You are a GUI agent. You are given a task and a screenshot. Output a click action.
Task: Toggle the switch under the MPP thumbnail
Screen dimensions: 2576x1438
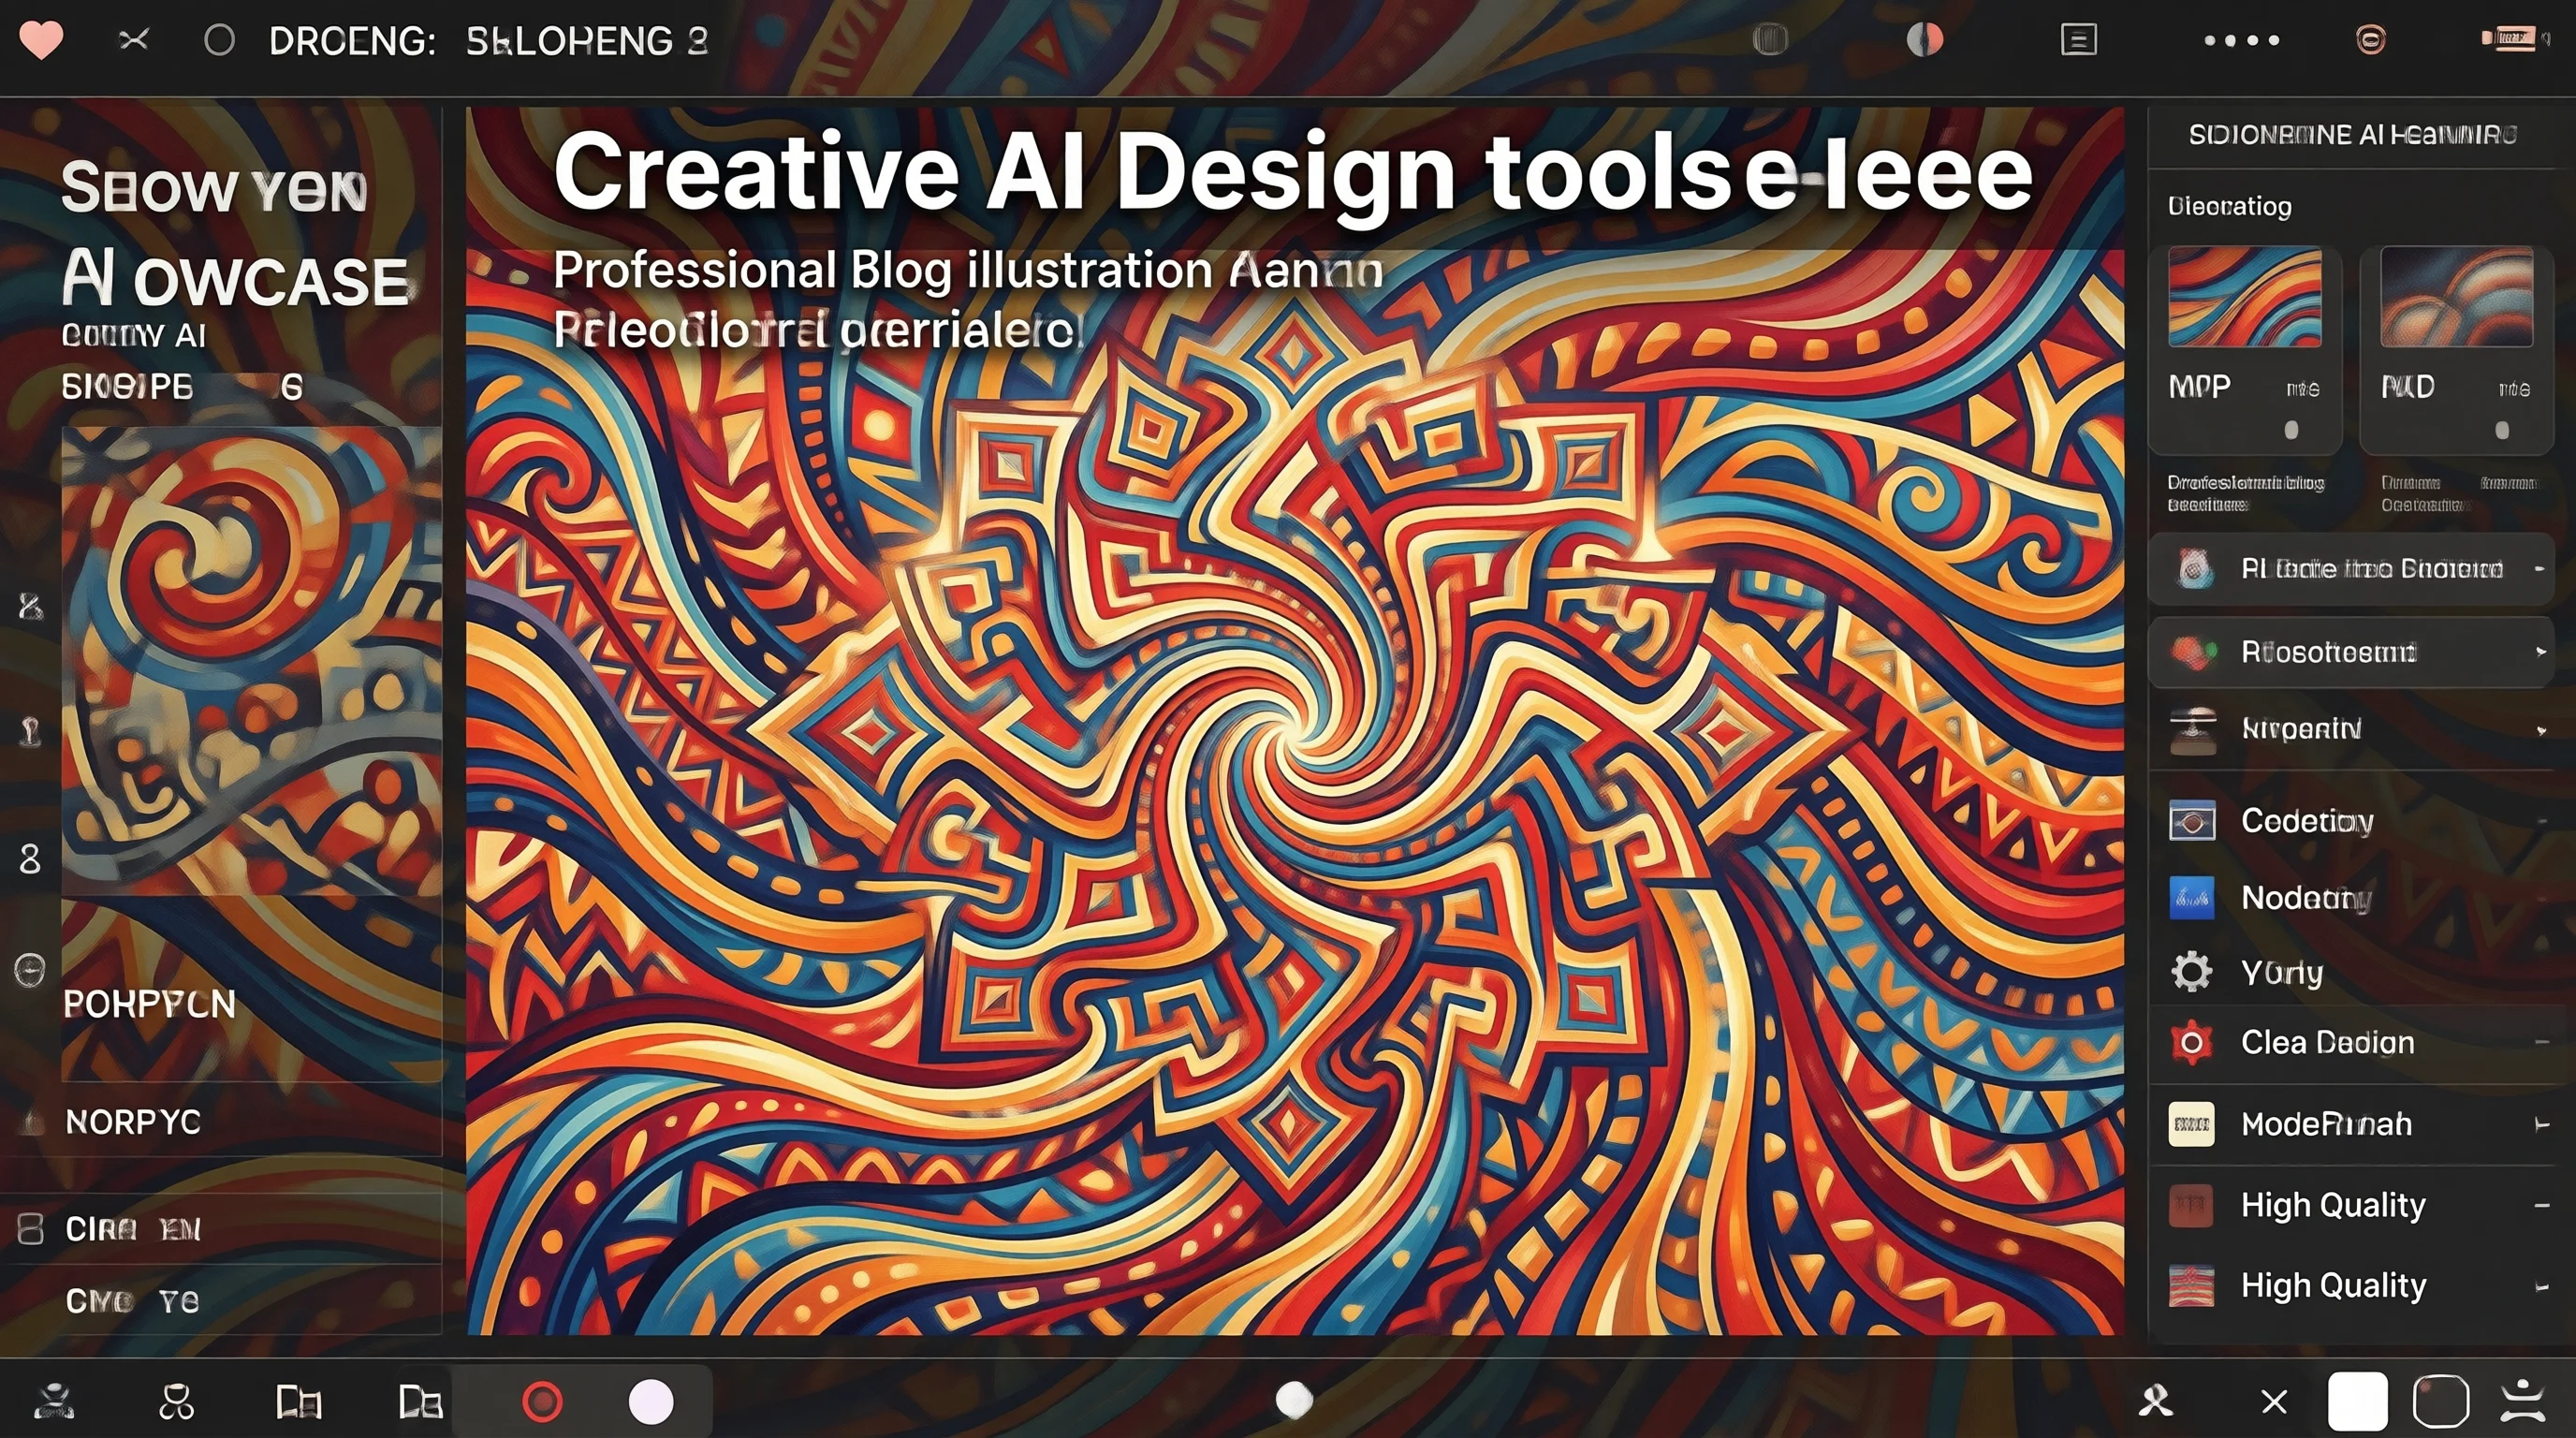(2291, 430)
